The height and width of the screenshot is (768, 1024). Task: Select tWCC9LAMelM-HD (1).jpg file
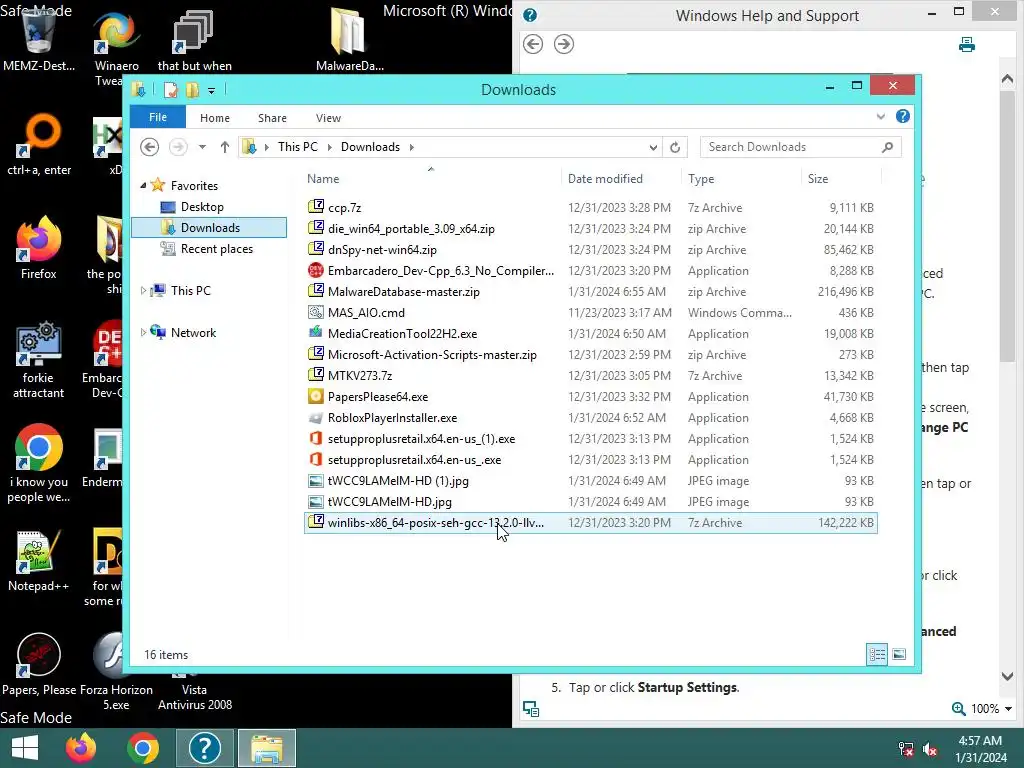pos(590,481)
